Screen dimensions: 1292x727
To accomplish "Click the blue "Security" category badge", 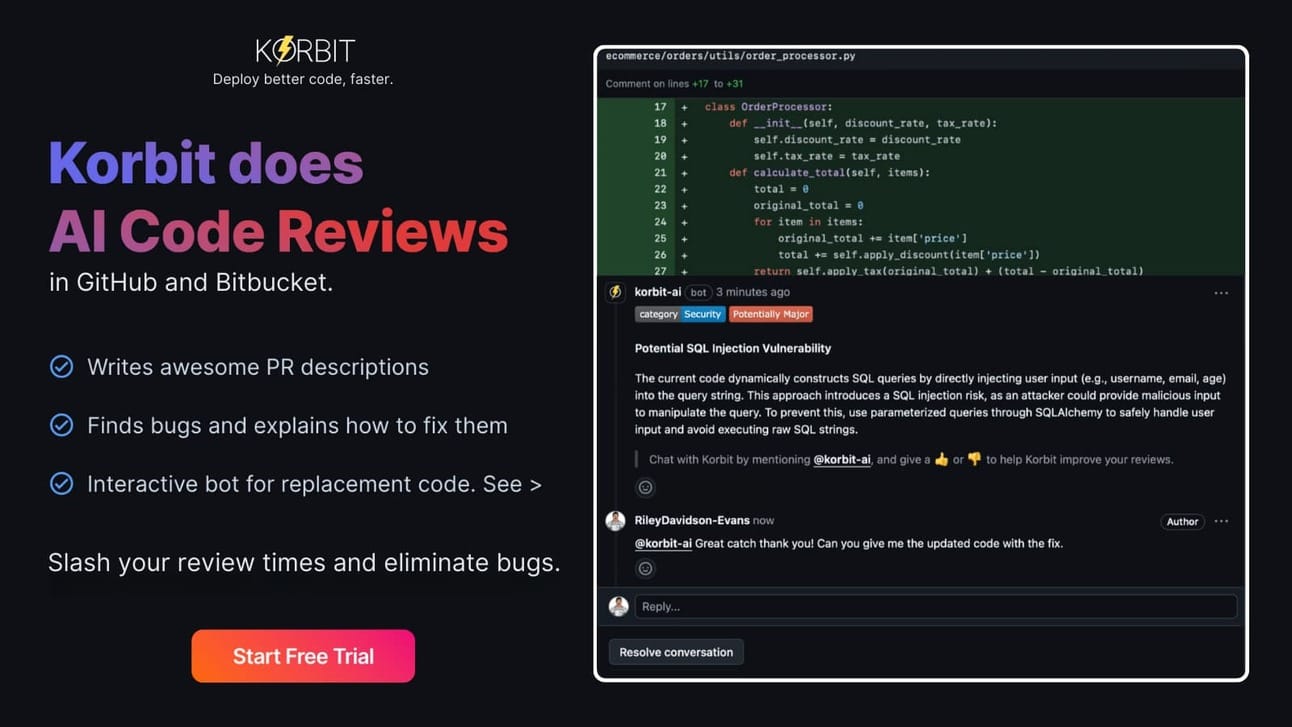I will [x=702, y=314].
